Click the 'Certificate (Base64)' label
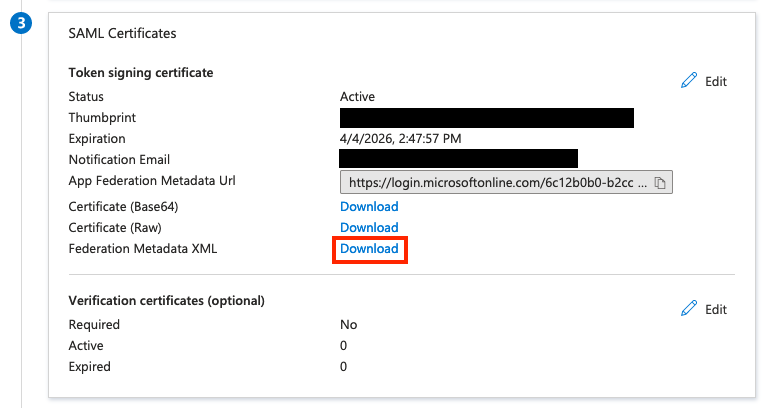The height and width of the screenshot is (408, 765). pos(123,207)
